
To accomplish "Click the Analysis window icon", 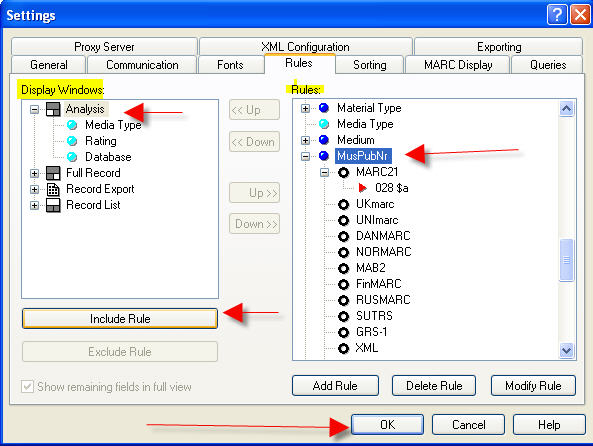I will pos(53,109).
